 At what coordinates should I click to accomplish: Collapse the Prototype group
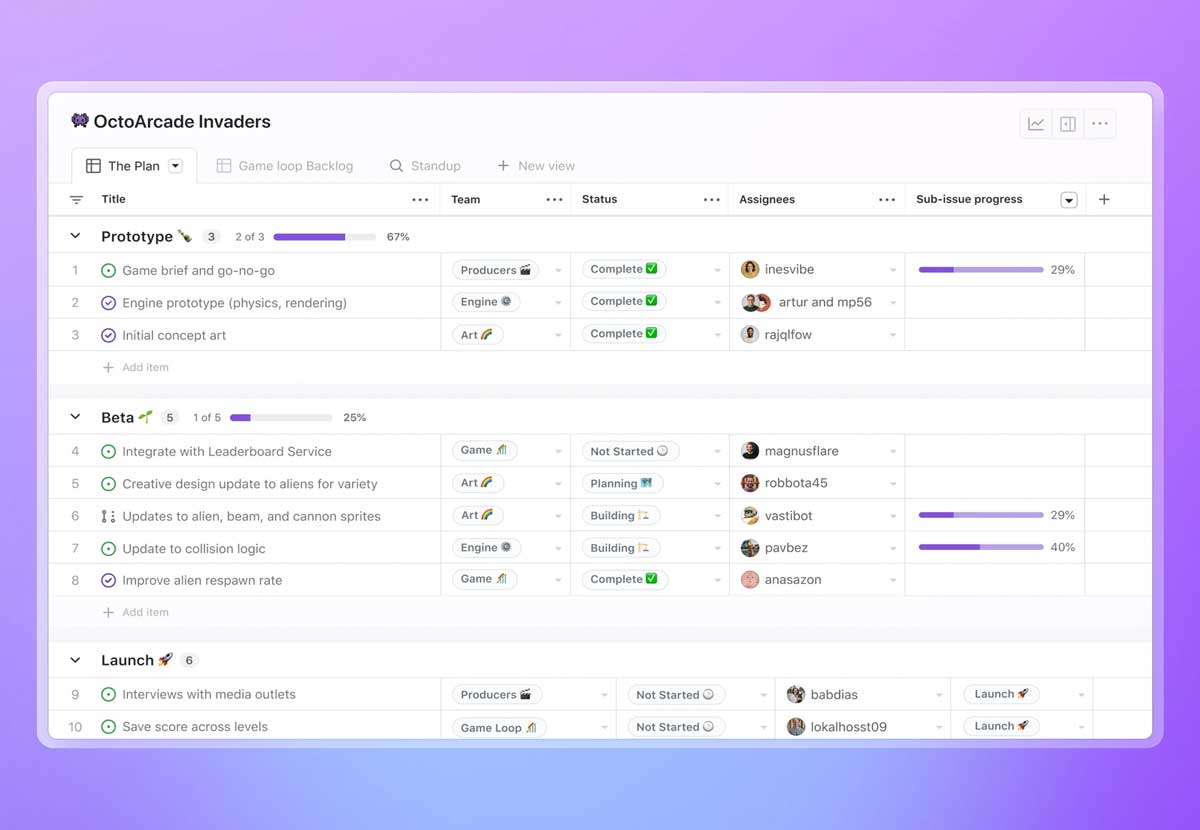coord(74,236)
